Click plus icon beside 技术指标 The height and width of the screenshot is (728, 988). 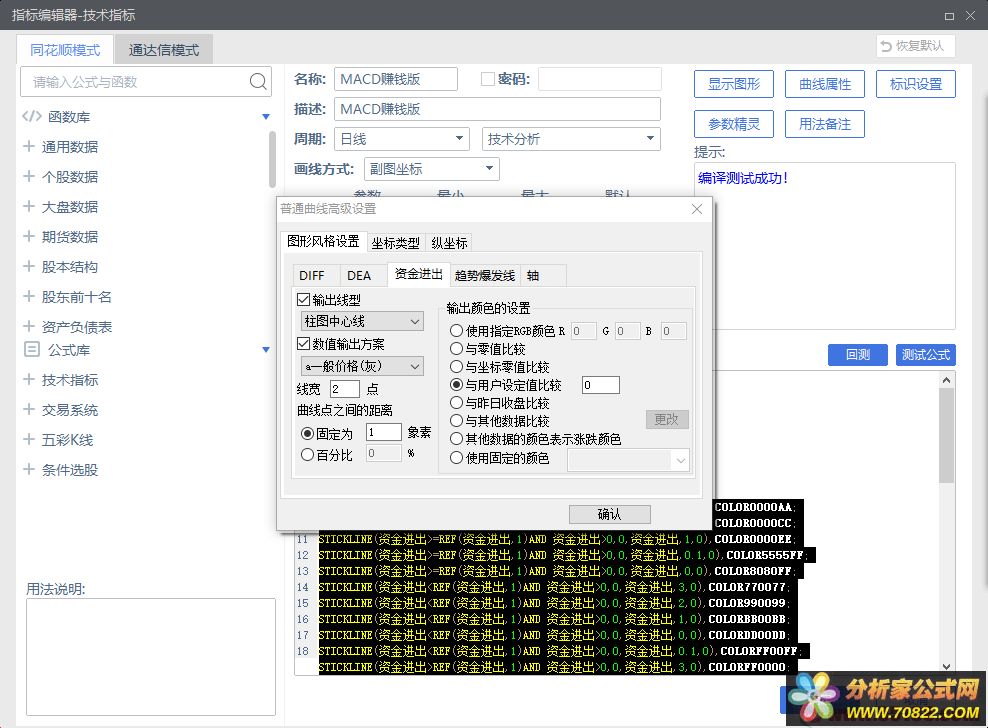click(x=28, y=379)
